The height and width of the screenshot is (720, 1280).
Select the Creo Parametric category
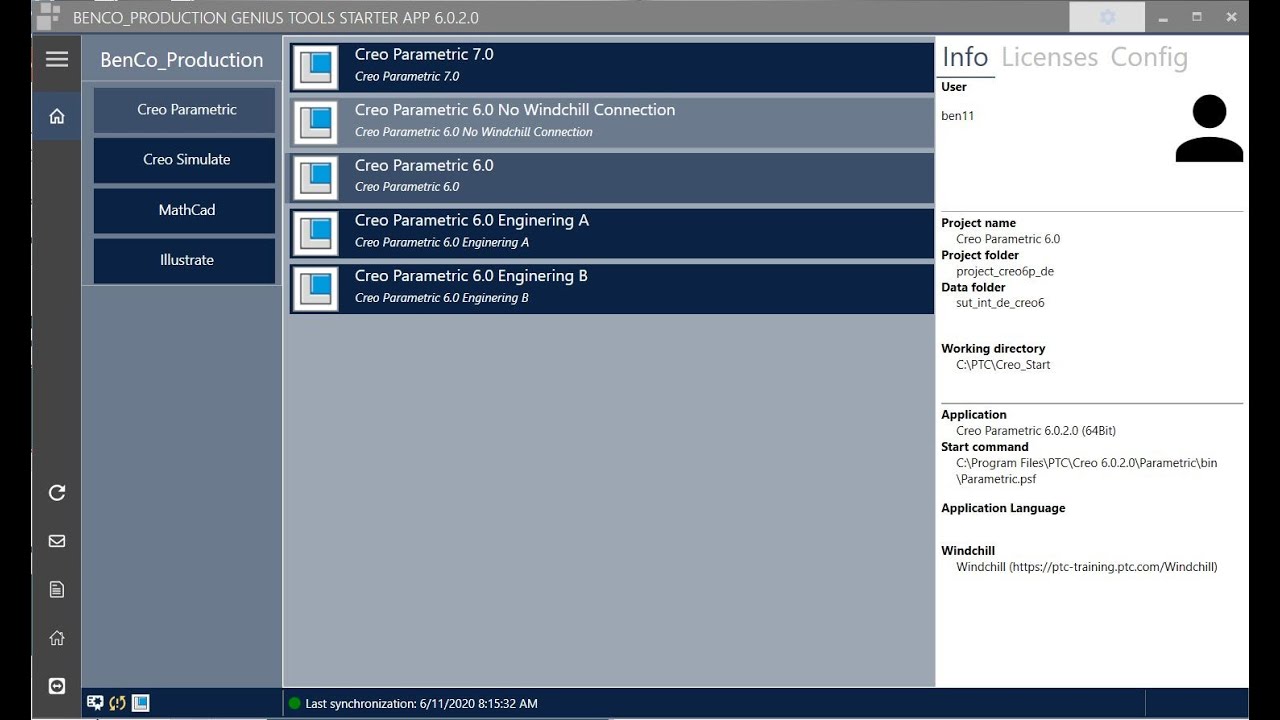point(185,110)
